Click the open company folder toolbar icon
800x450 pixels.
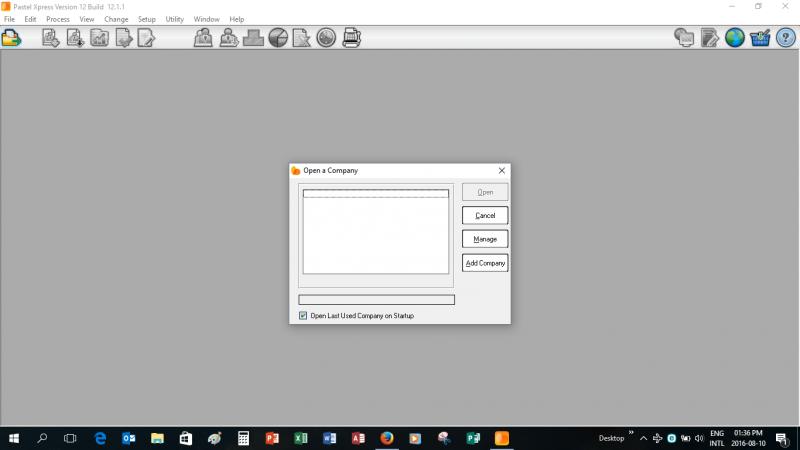[11, 38]
